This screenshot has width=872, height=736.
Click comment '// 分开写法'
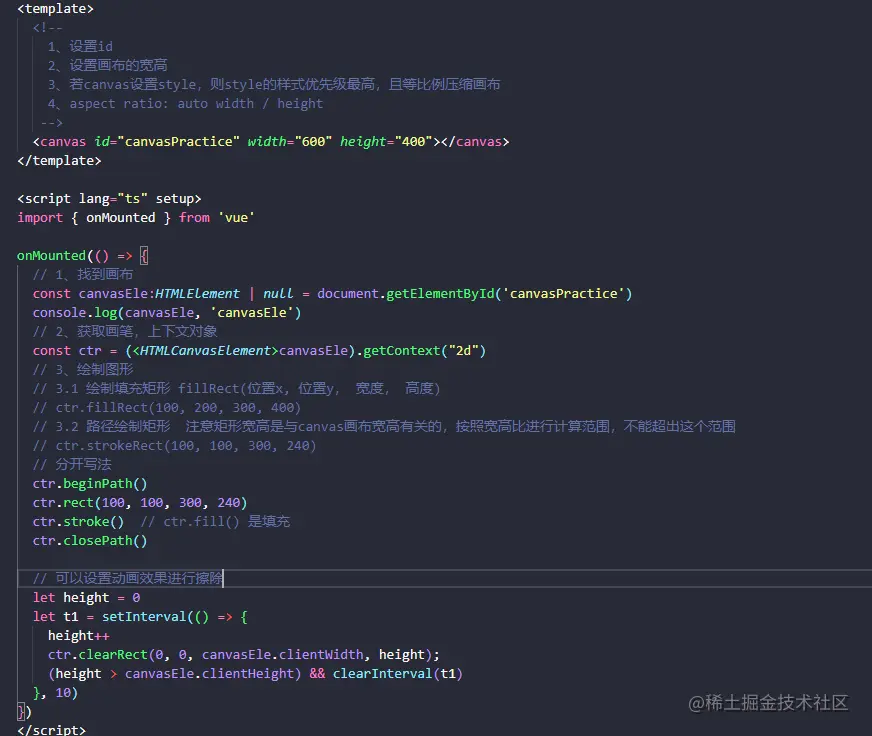72,465
